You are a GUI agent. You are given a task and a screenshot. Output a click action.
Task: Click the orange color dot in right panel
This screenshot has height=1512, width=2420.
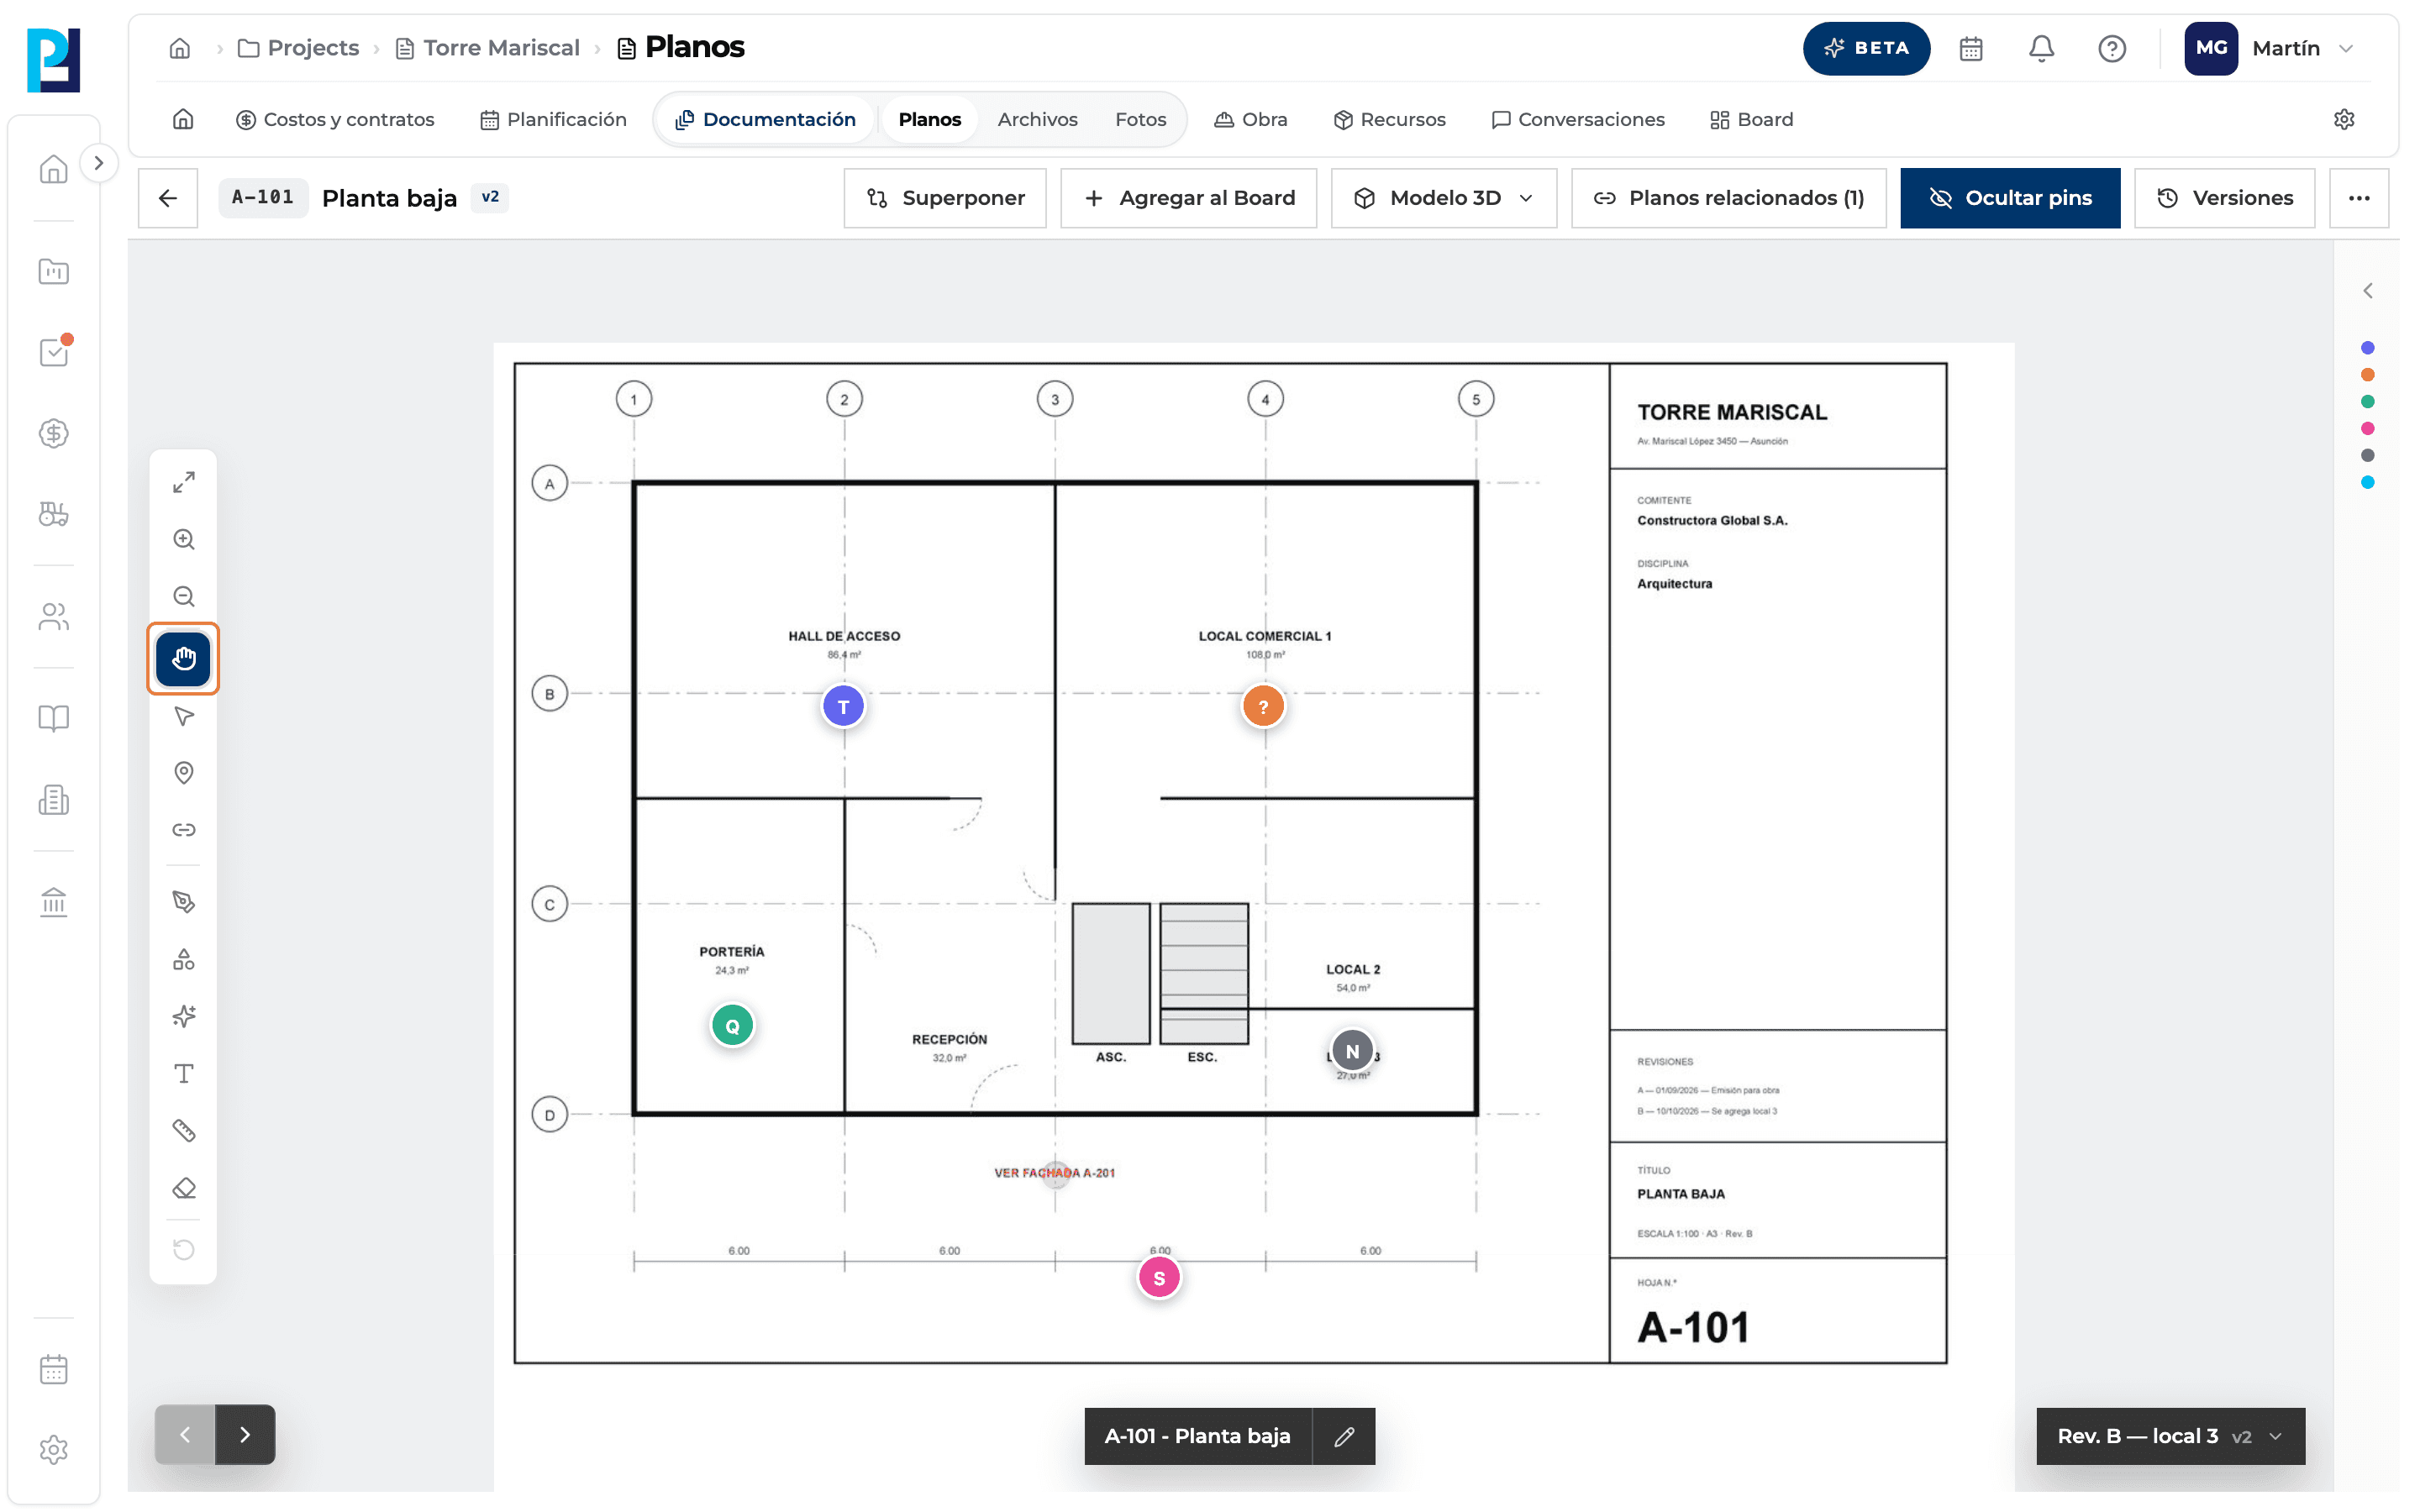point(2367,375)
